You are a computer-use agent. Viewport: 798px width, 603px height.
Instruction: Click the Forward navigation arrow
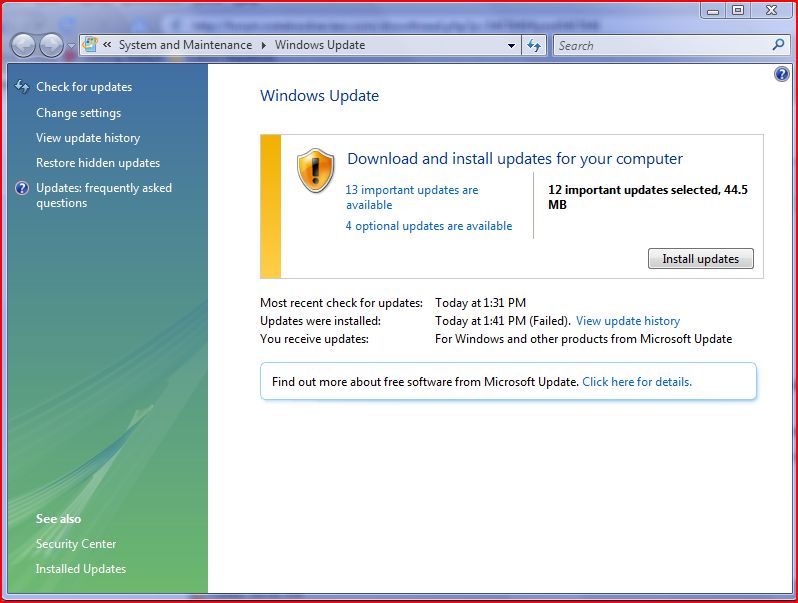coord(51,46)
